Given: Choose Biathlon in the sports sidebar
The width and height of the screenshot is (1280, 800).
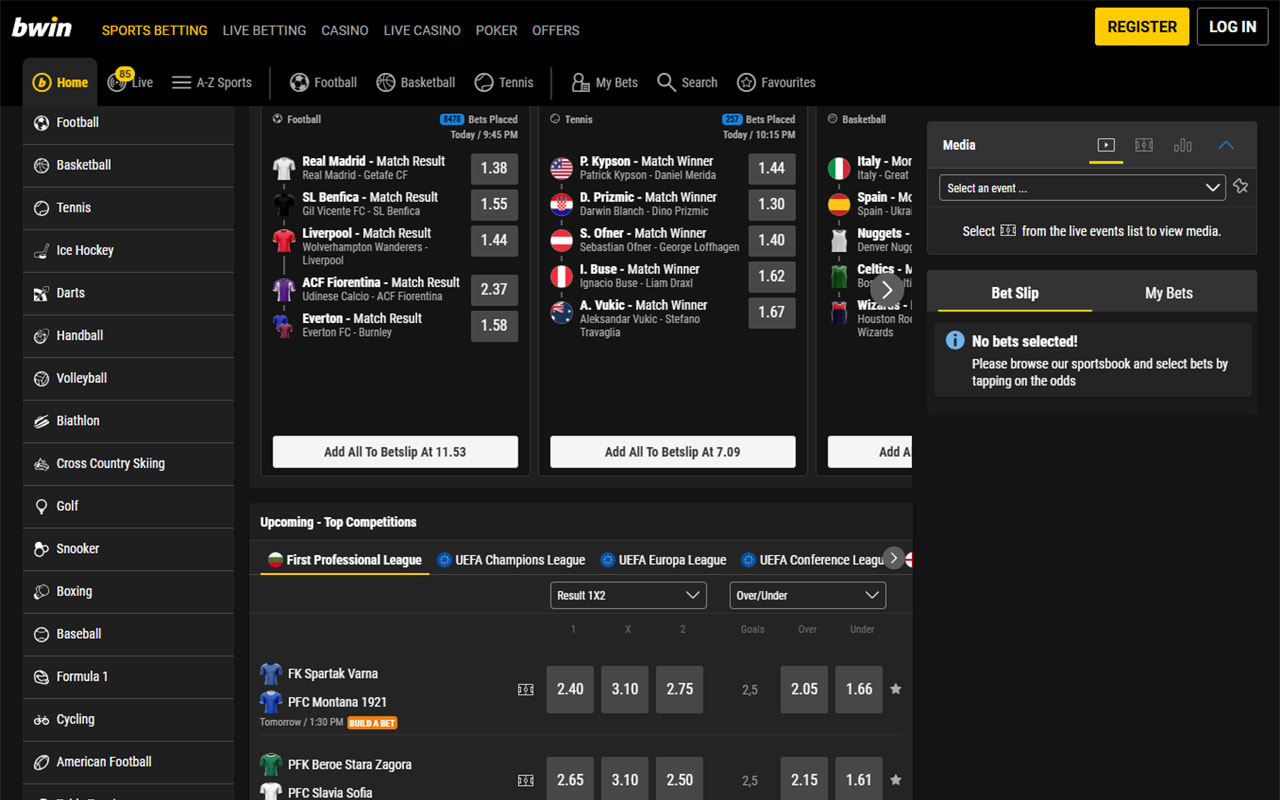Looking at the screenshot, I should 128,421.
